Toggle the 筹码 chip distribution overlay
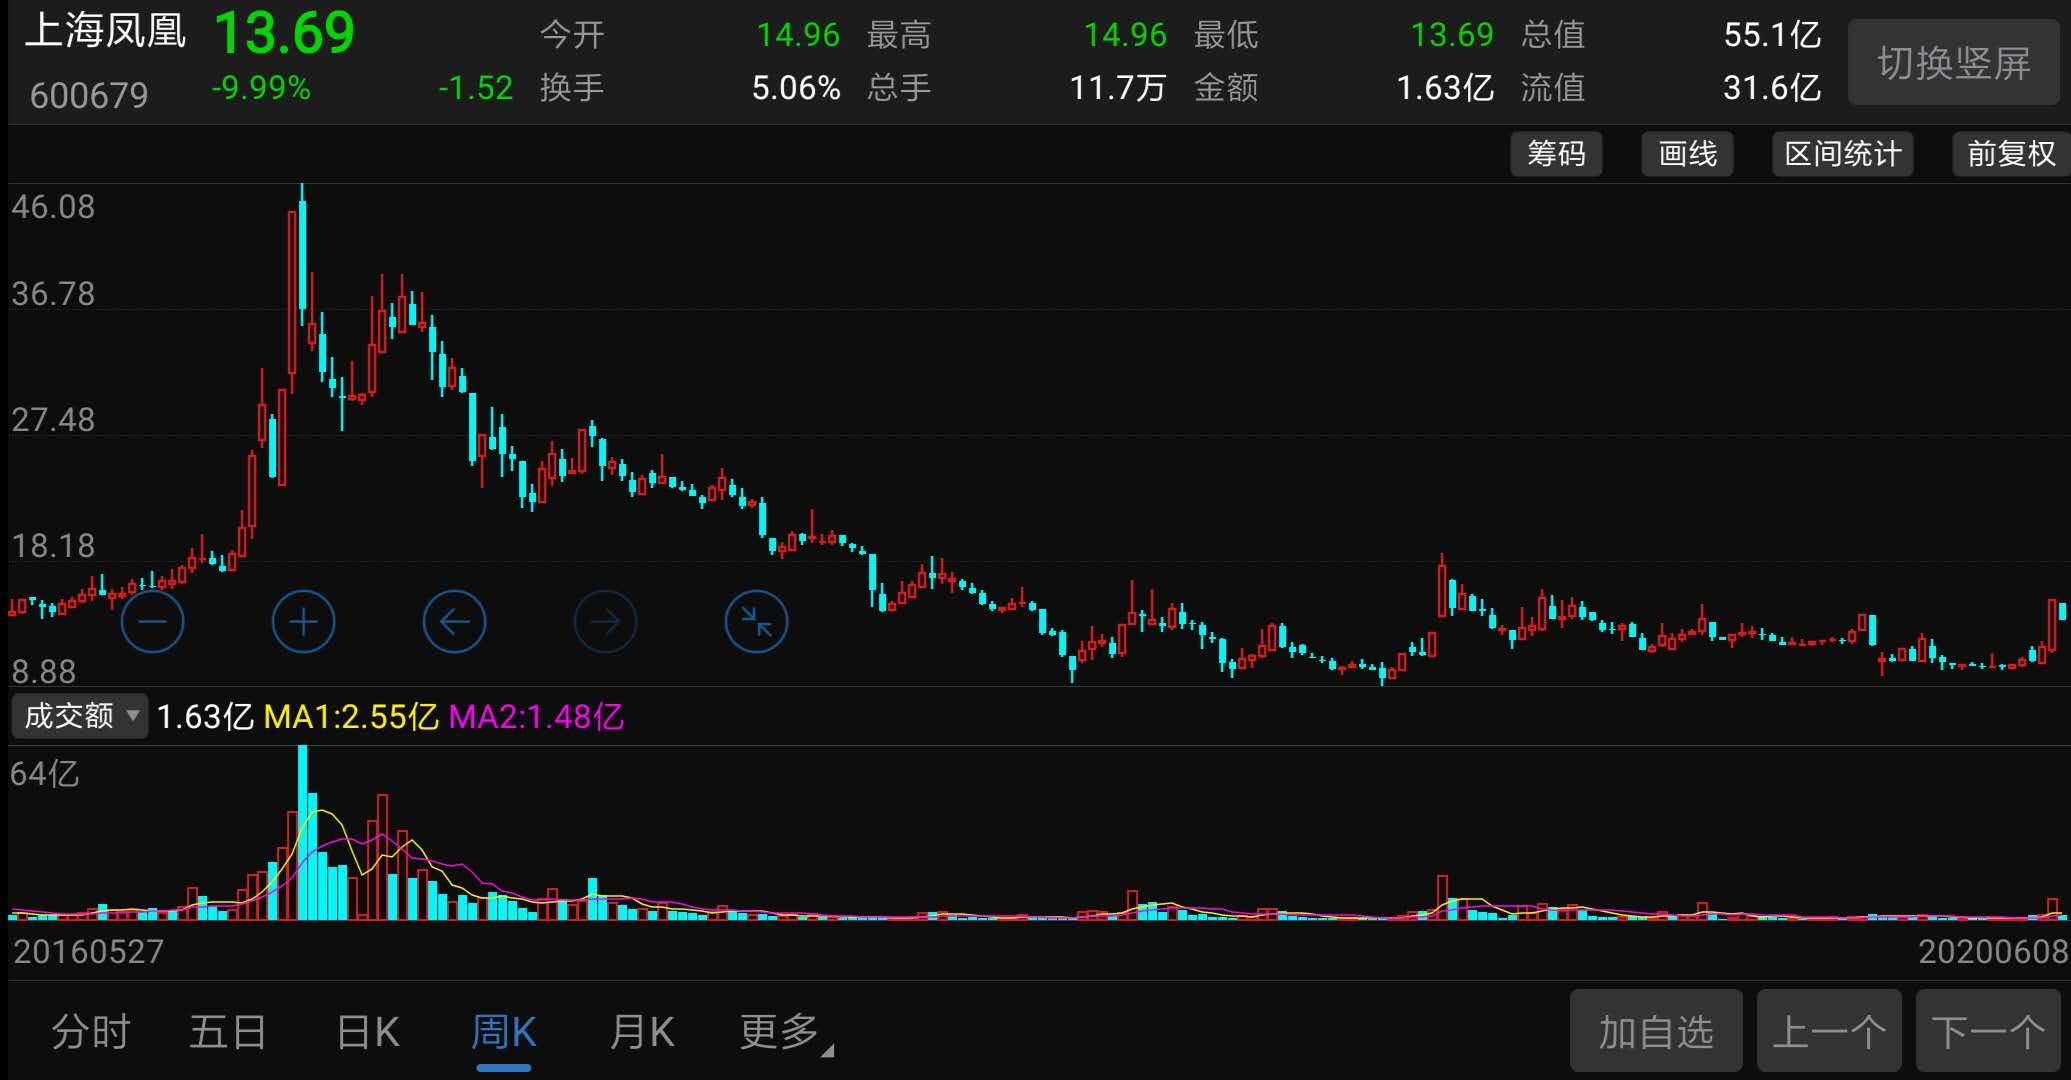Viewport: 2071px width, 1080px height. tap(1556, 153)
